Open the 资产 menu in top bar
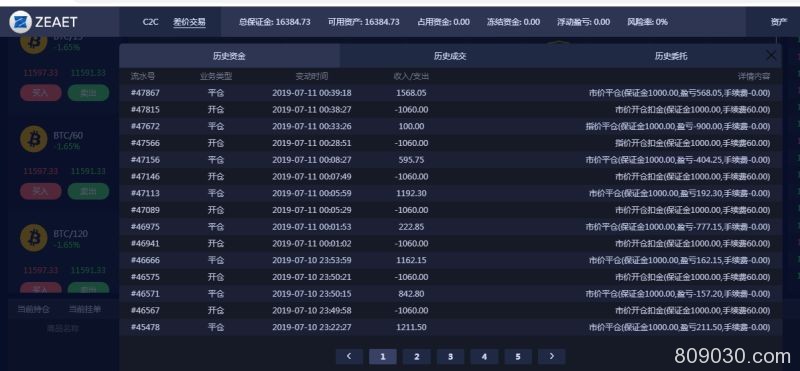The width and height of the screenshot is (800, 371). [x=779, y=22]
